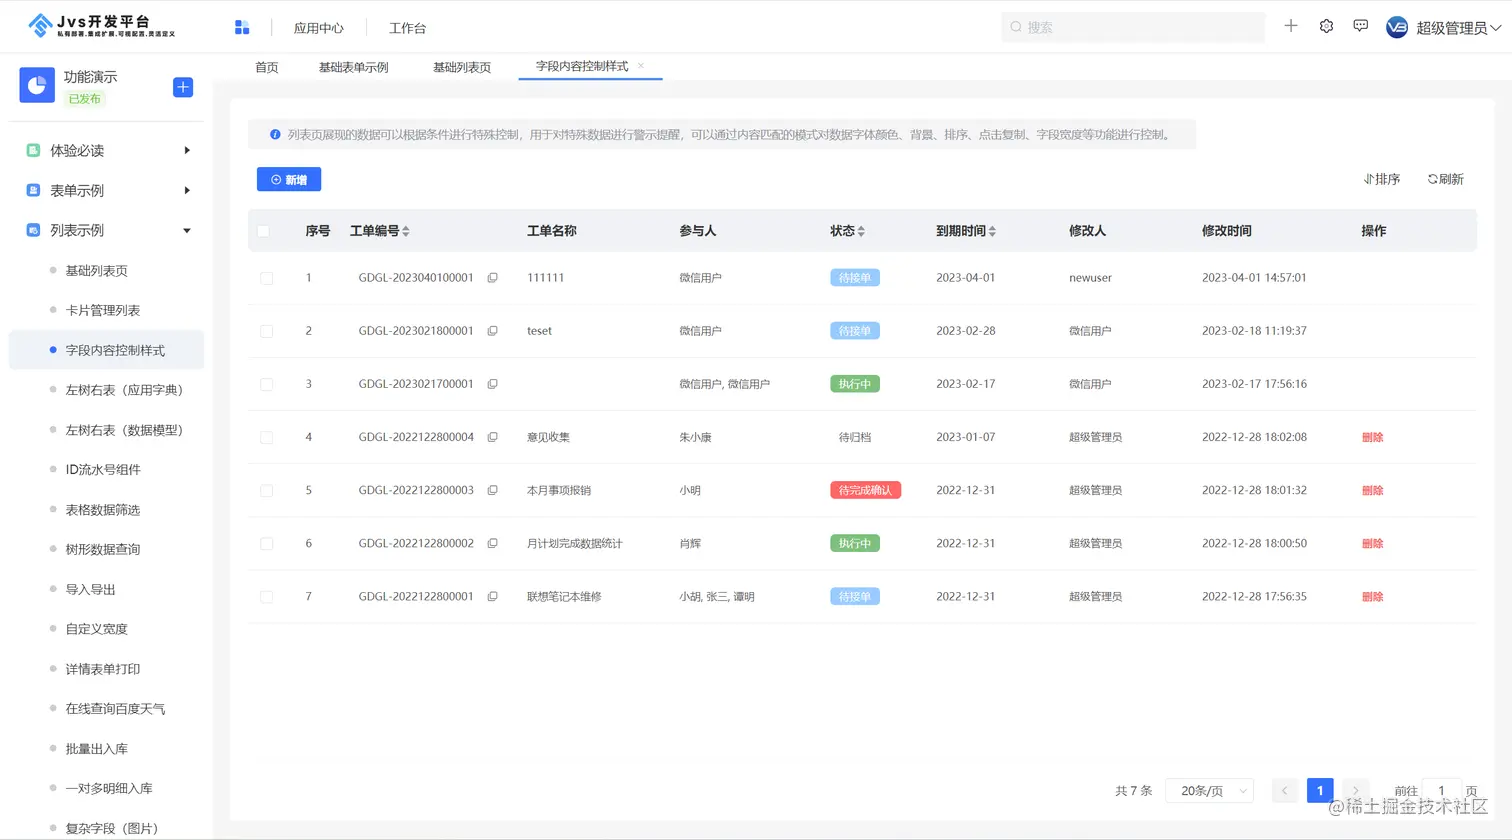Switch to the 首页 tab
Image resolution: width=1512 pixels, height=840 pixels.
267,67
